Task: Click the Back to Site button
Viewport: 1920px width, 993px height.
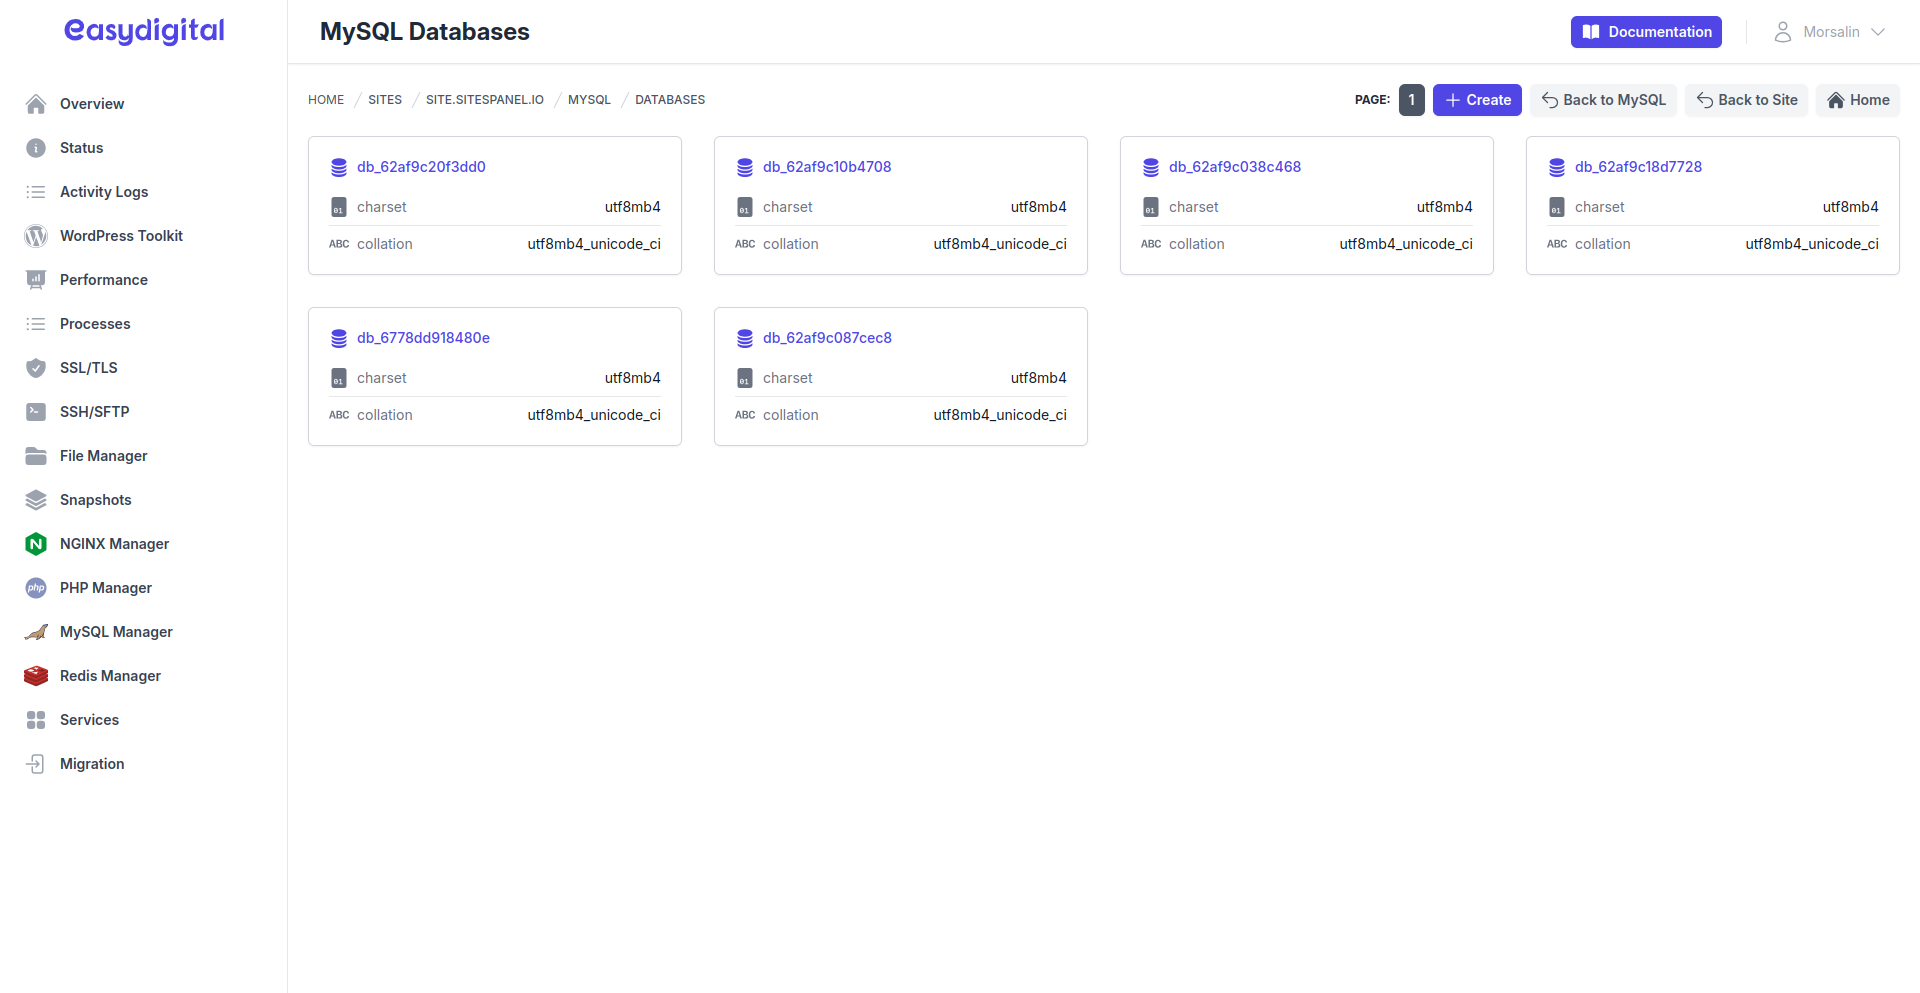Action: pyautogui.click(x=1746, y=100)
